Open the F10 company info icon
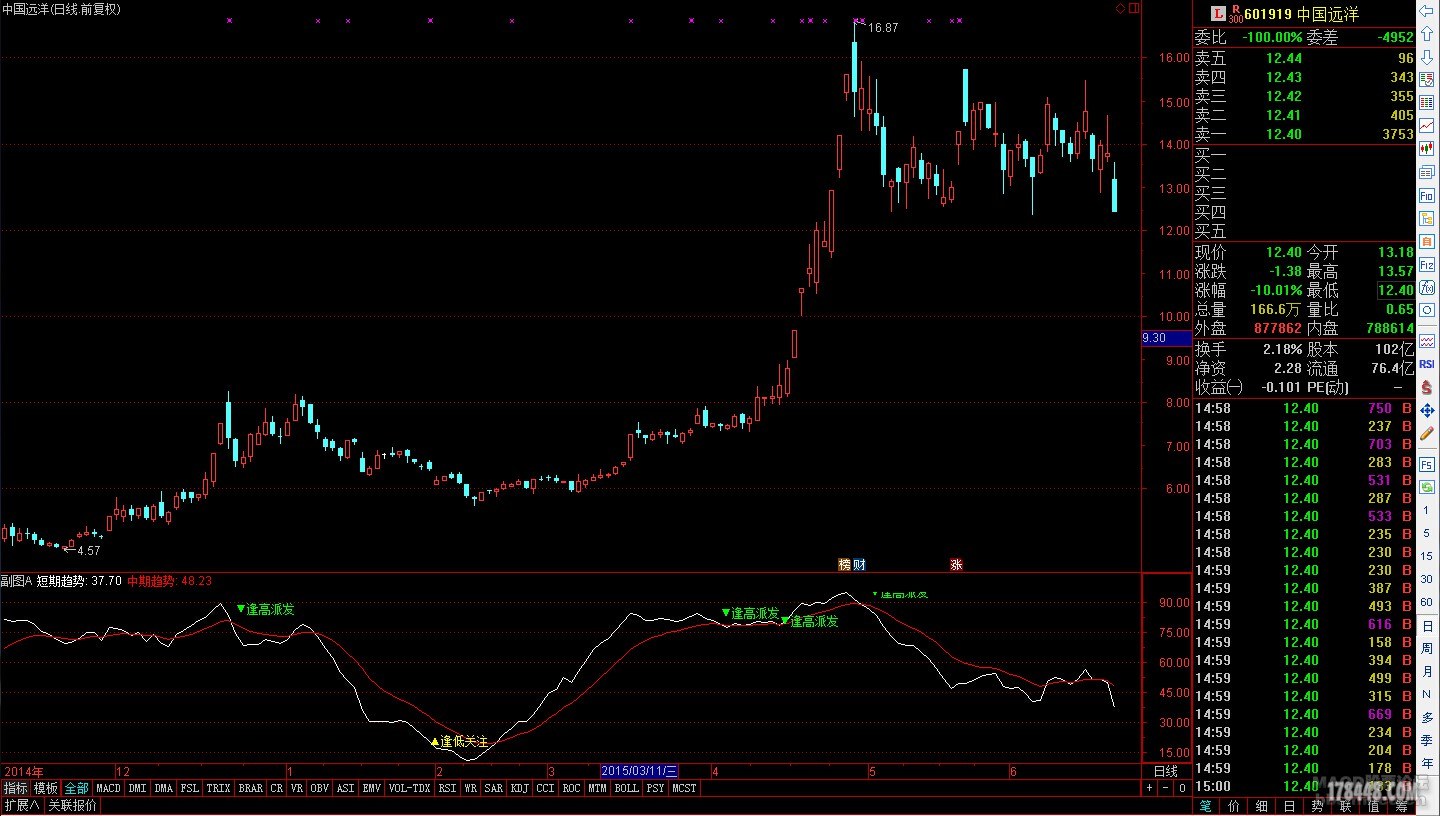Screen dimensions: 1440x816 [1427, 195]
